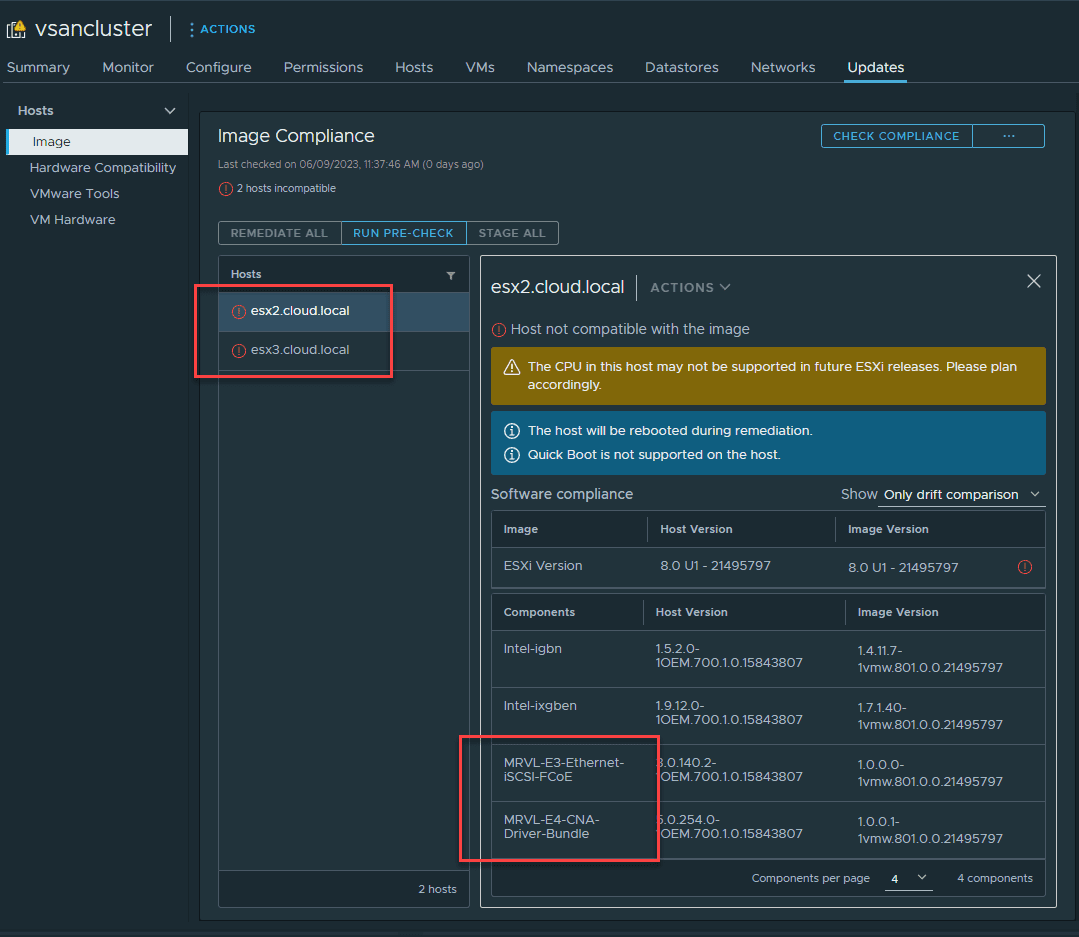Open the Datastores tab
This screenshot has height=937, width=1079.
[681, 68]
